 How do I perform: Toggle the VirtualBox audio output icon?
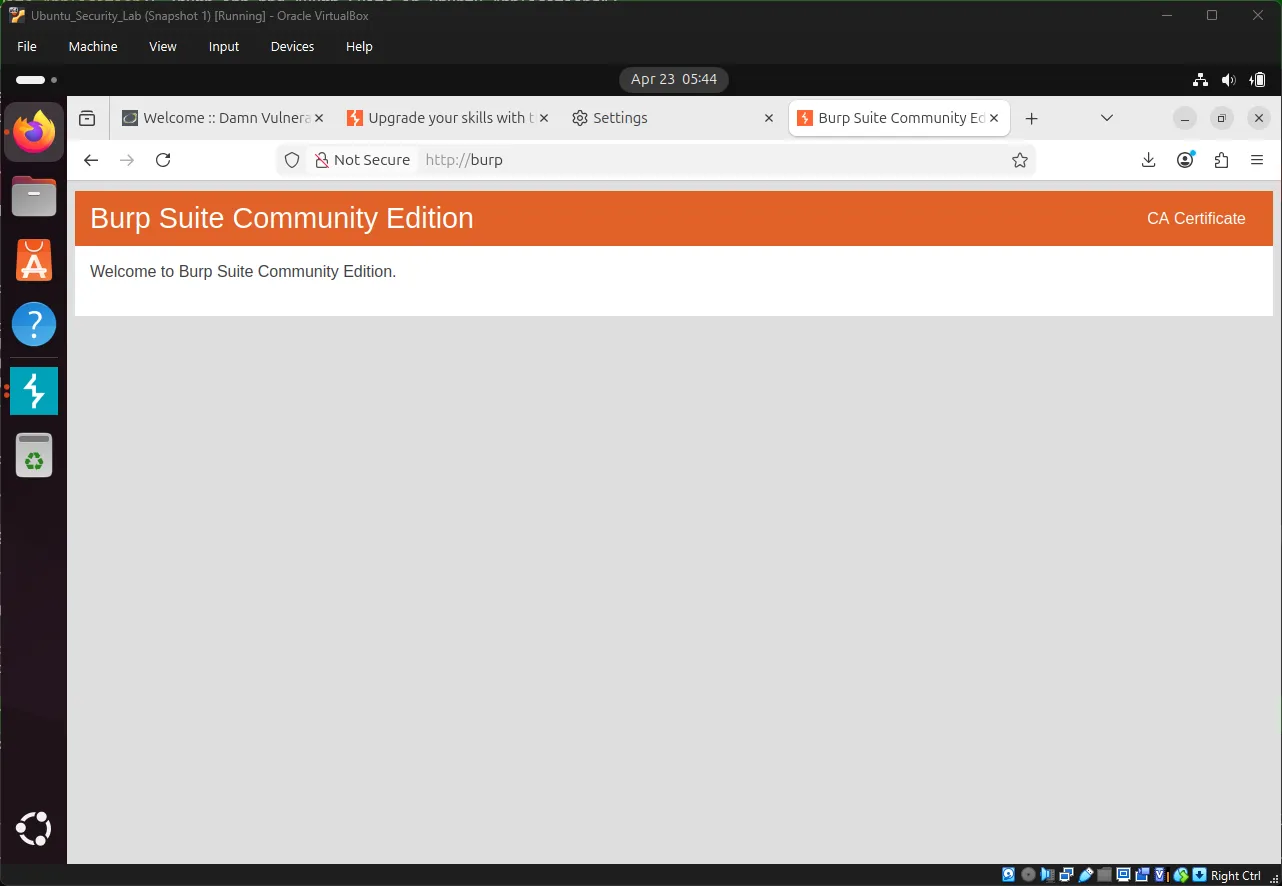point(1047,874)
